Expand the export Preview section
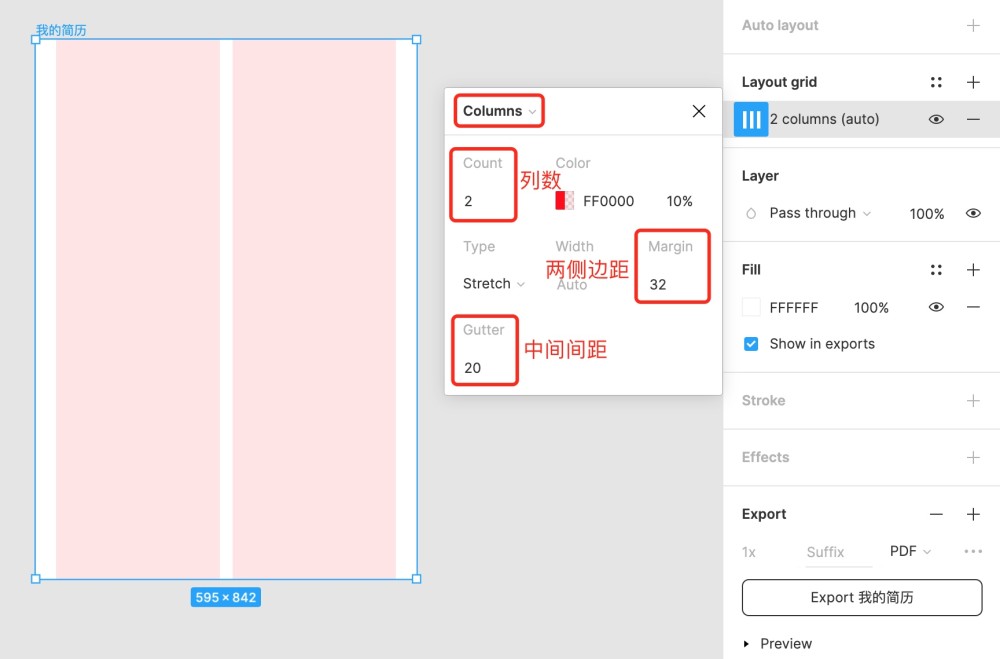The width and height of the screenshot is (1000, 659). [746, 644]
